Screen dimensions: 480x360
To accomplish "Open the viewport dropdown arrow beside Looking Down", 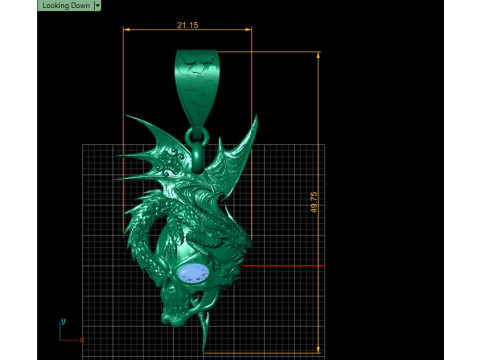I will (98, 5).
